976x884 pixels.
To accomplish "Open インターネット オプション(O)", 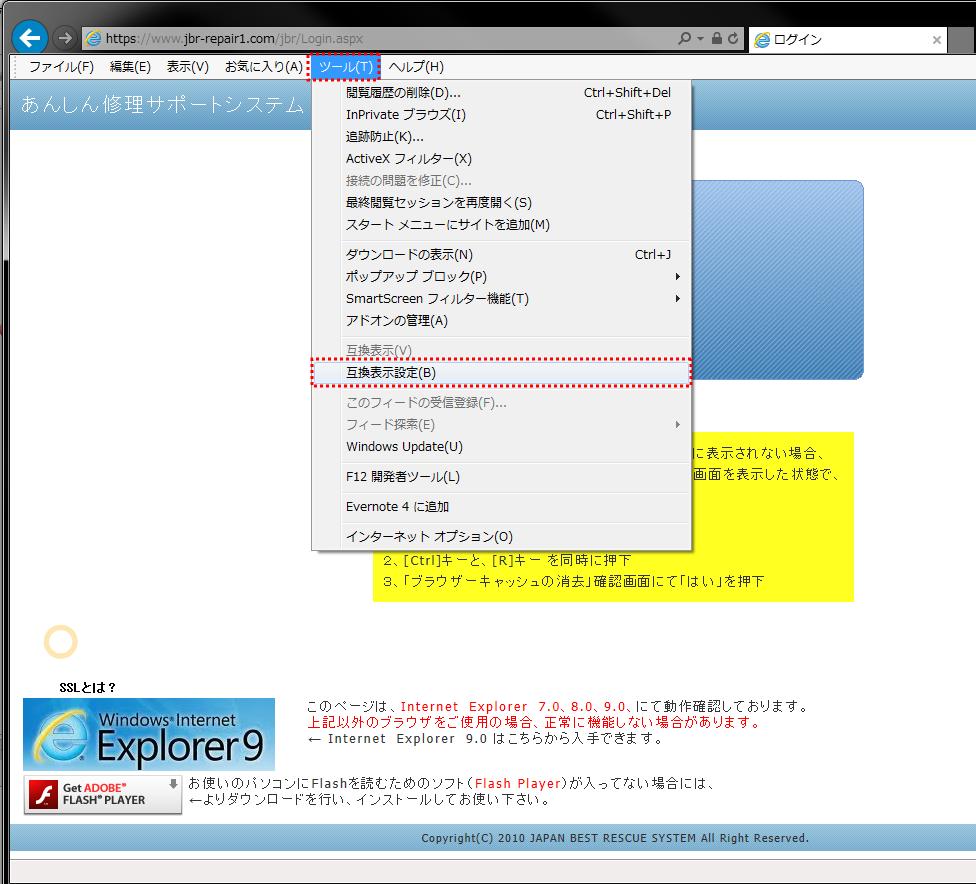I will click(x=502, y=537).
